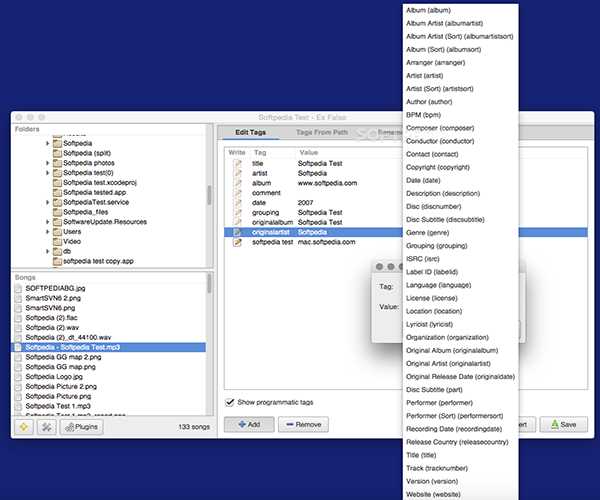Click the Remove tag button

pos(304,424)
